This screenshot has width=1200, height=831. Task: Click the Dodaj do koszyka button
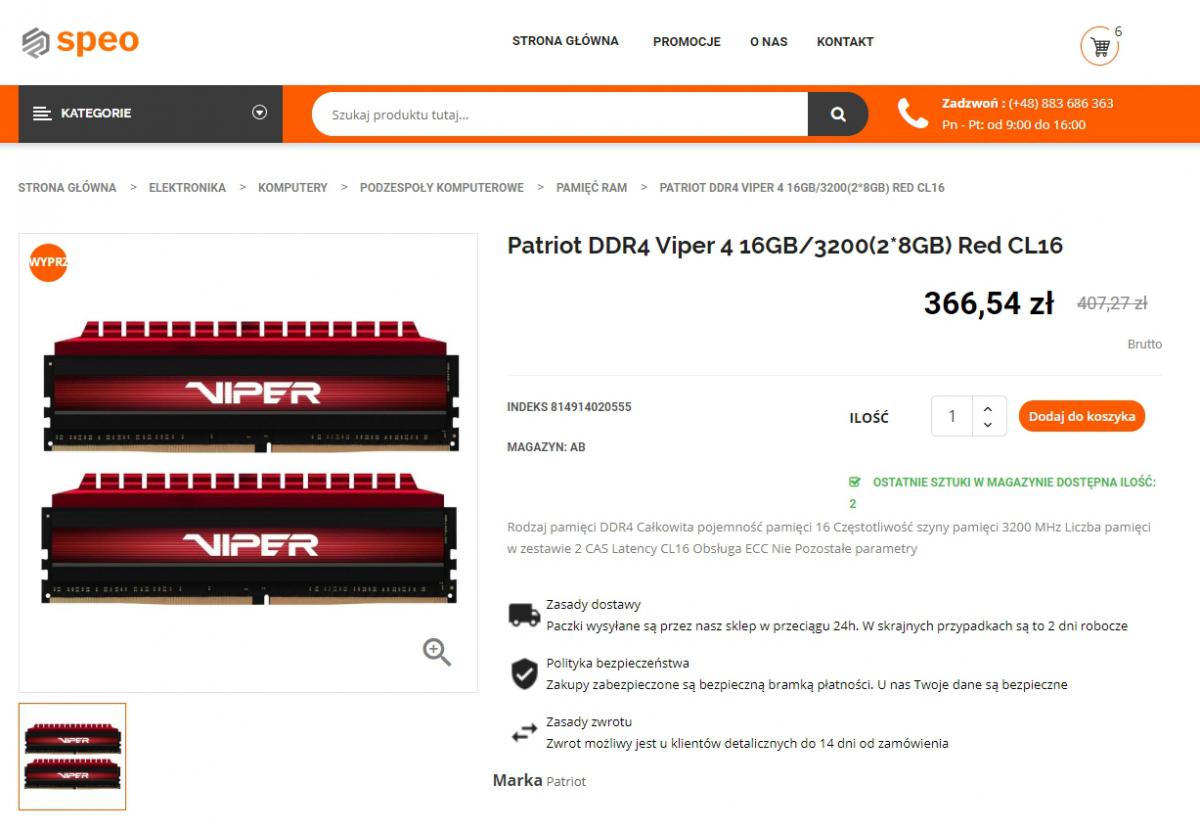pyautogui.click(x=1082, y=416)
